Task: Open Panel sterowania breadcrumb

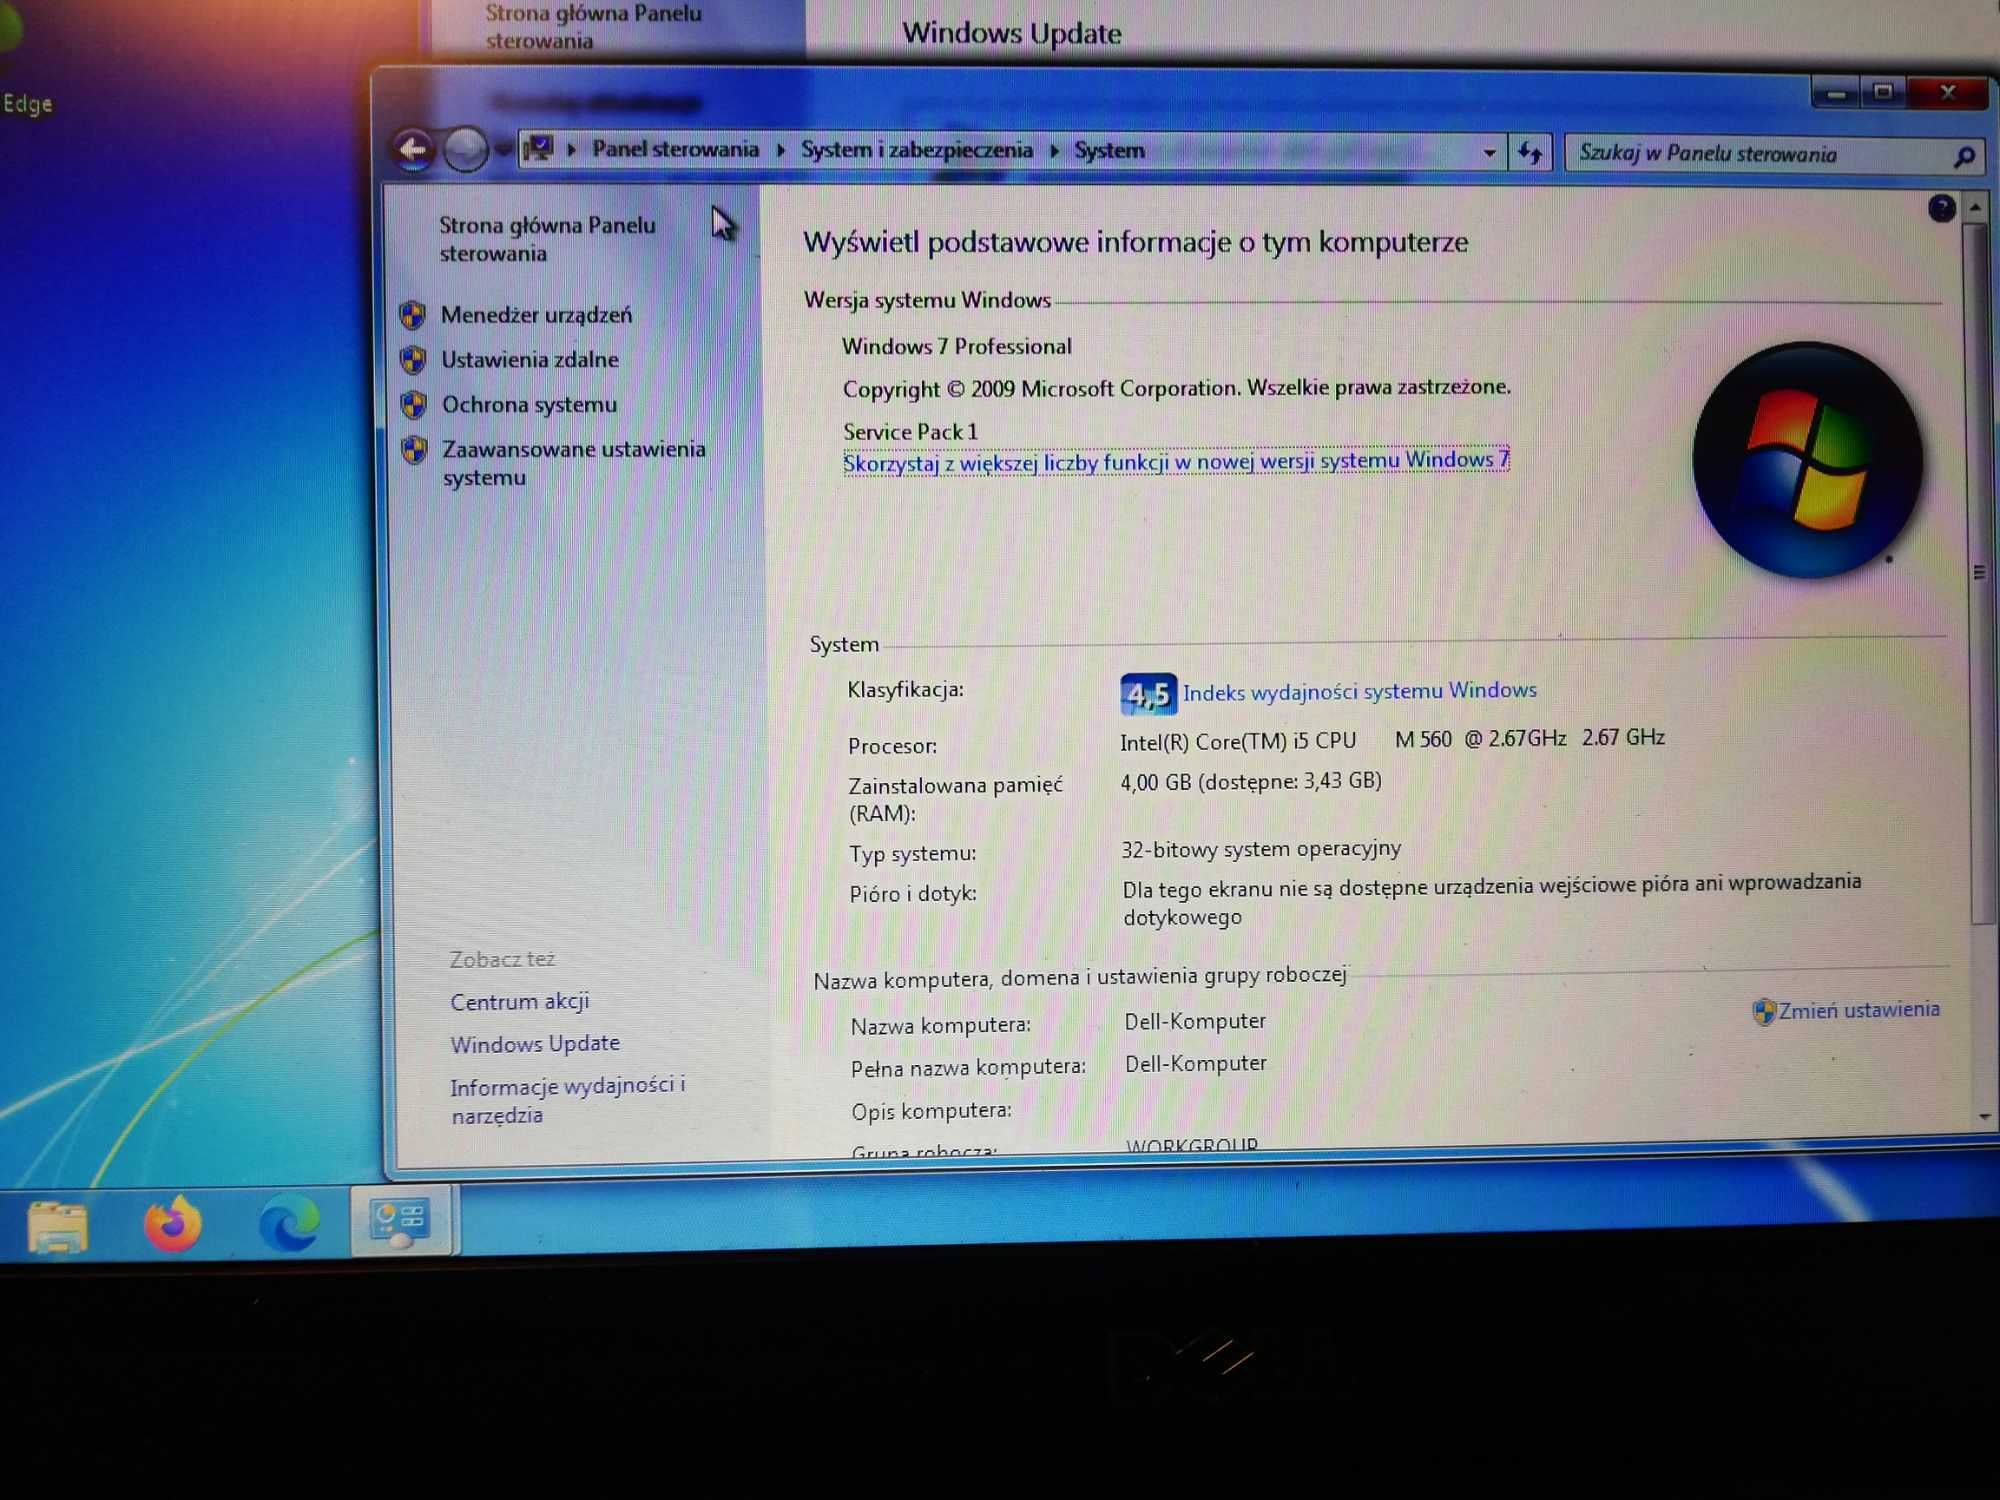Action: 675,149
